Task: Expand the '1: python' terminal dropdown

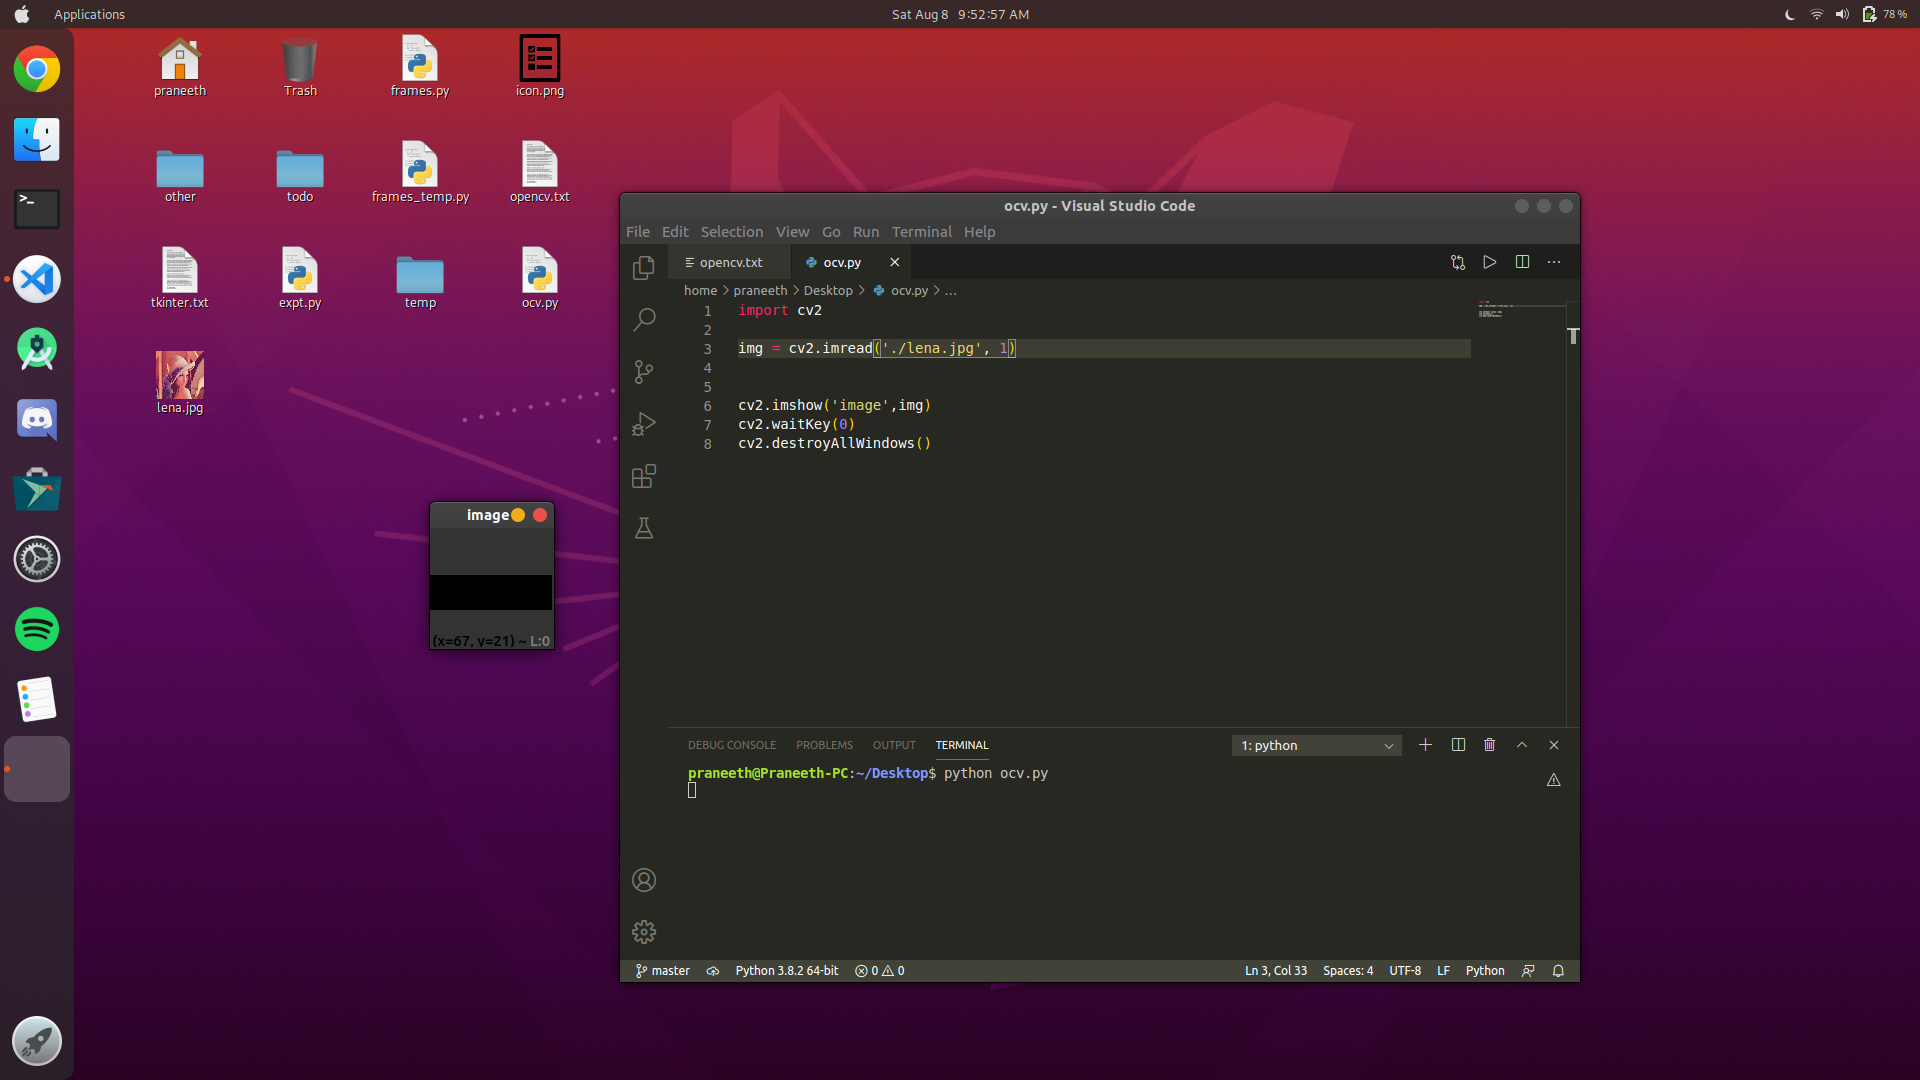Action: coord(1316,746)
